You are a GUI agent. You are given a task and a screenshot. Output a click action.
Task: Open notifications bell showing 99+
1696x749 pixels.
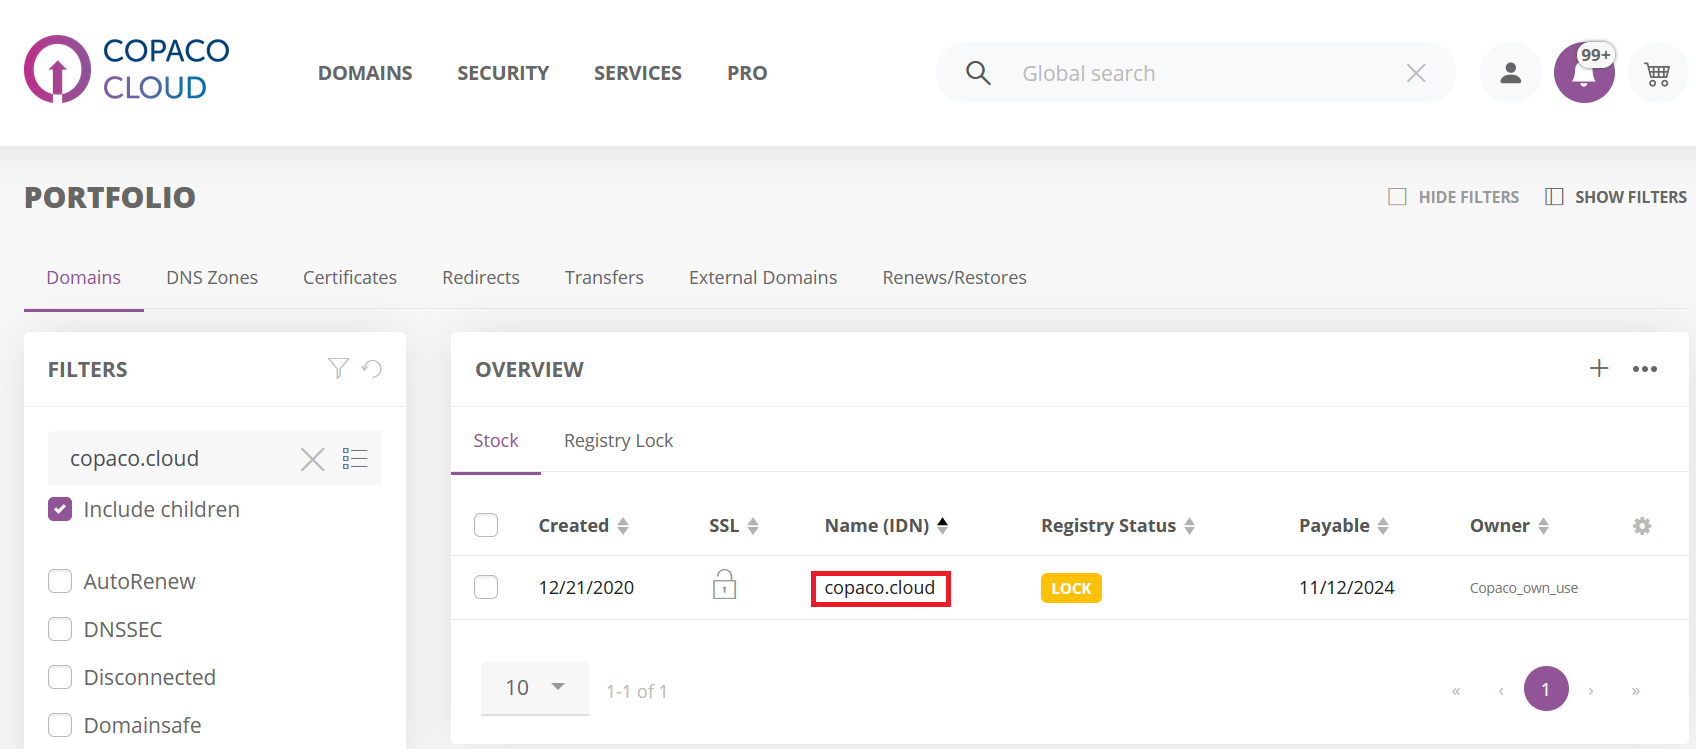point(1584,73)
